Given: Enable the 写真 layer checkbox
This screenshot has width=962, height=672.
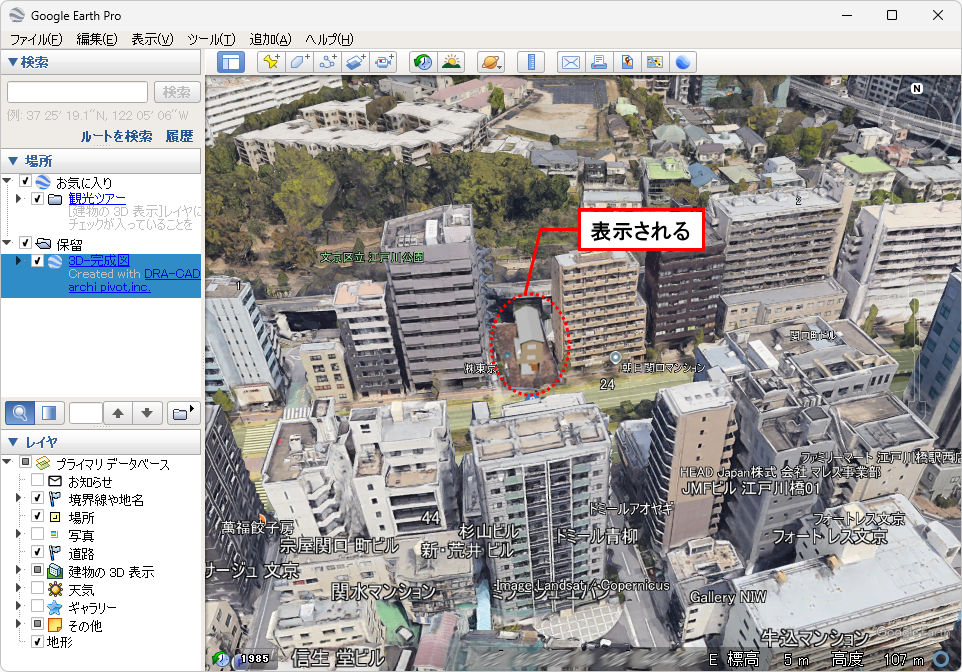Looking at the screenshot, I should click(37, 533).
